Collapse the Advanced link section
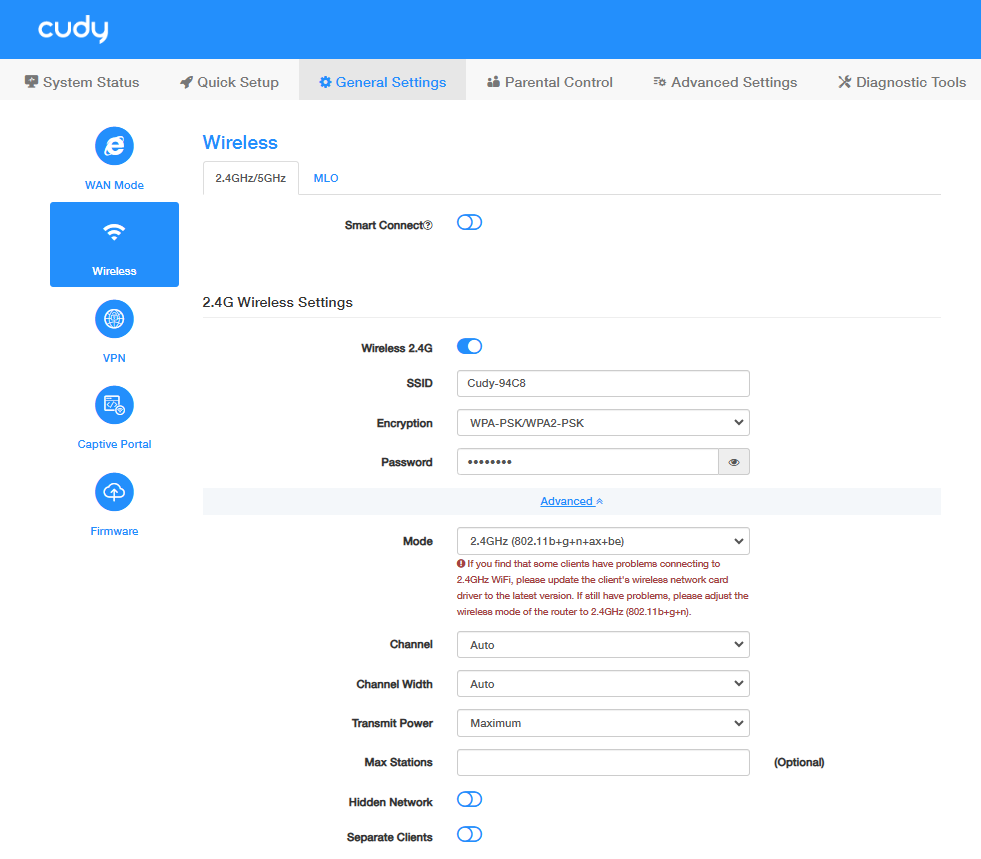981x859 pixels. click(571, 501)
